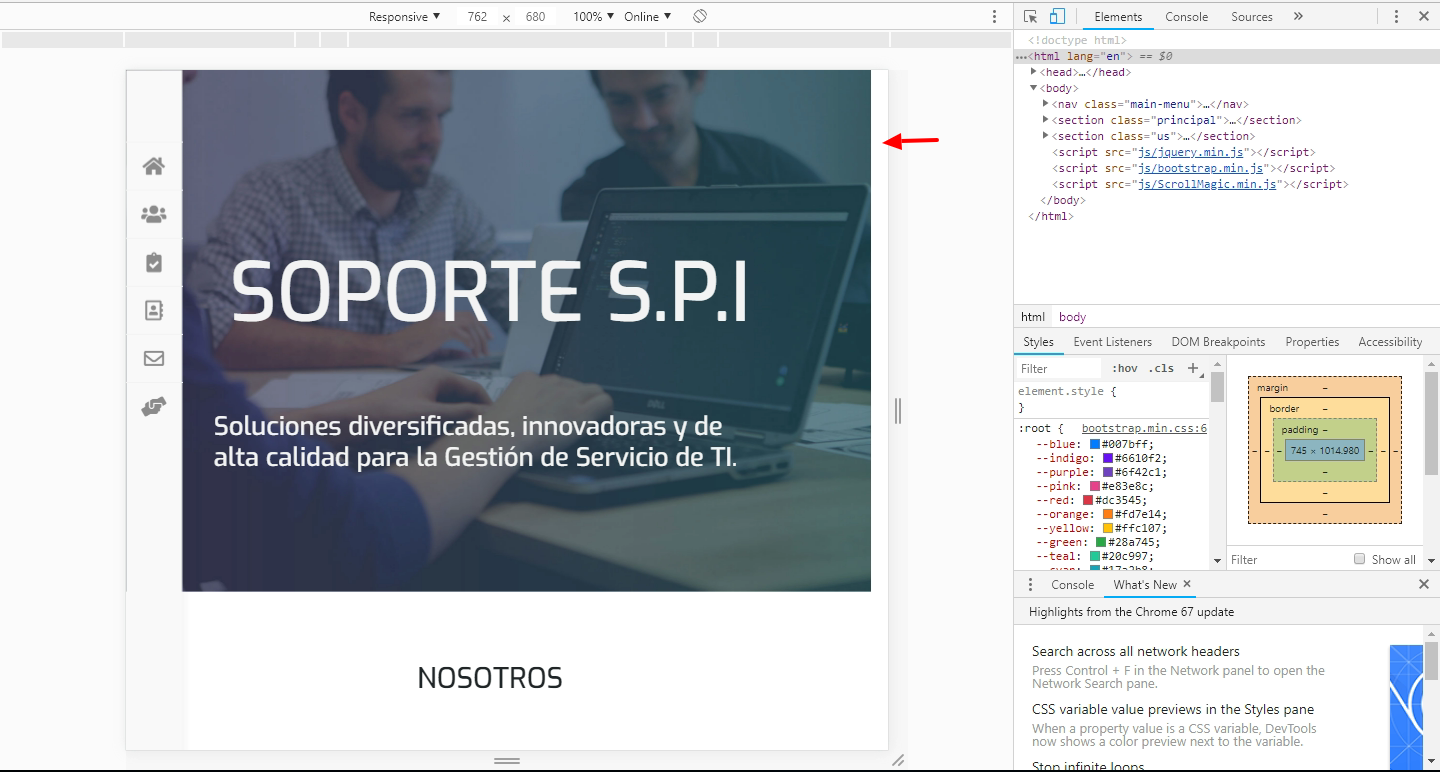Open the --green color swatch #28a745
Viewport: 1440px width, 772px height.
point(1101,542)
